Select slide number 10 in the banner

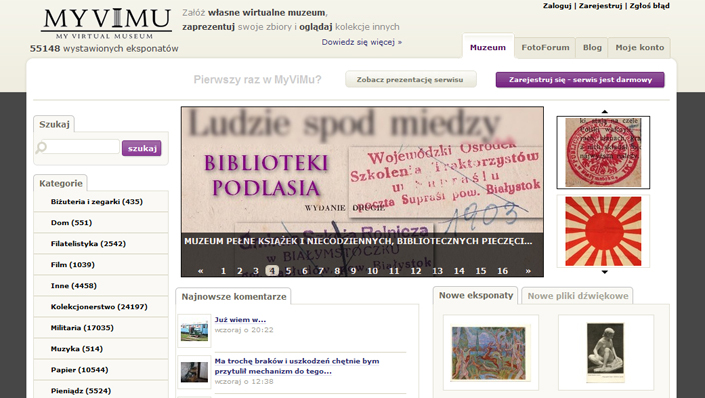(372, 271)
